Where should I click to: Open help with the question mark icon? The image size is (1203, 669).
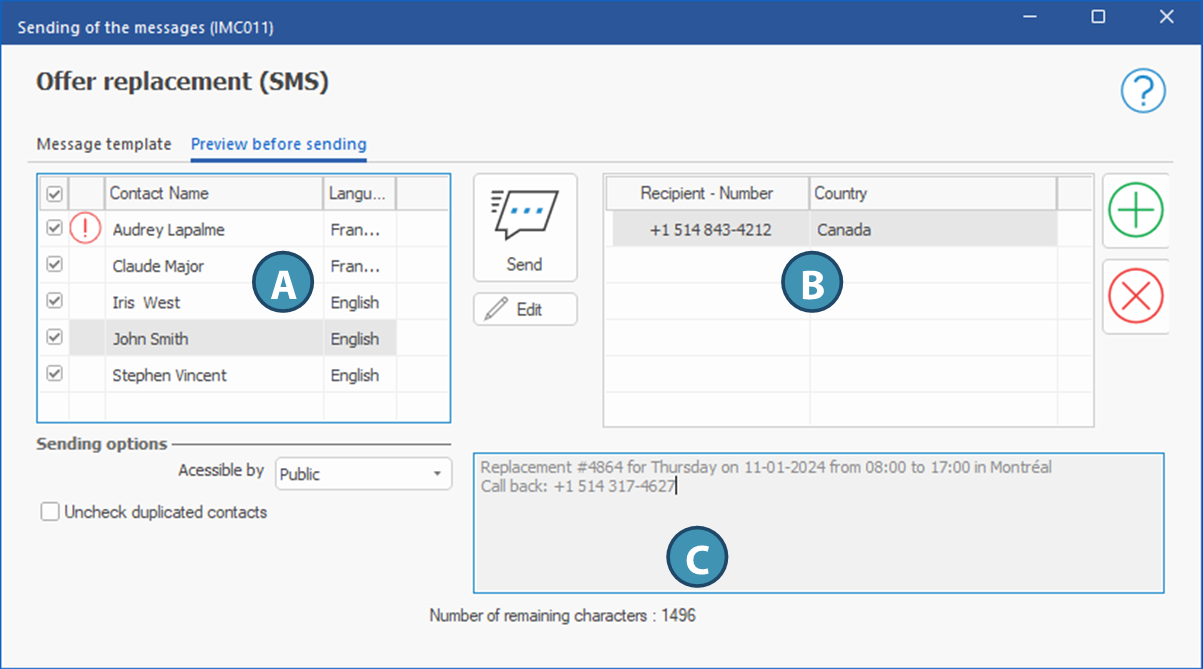click(1142, 92)
